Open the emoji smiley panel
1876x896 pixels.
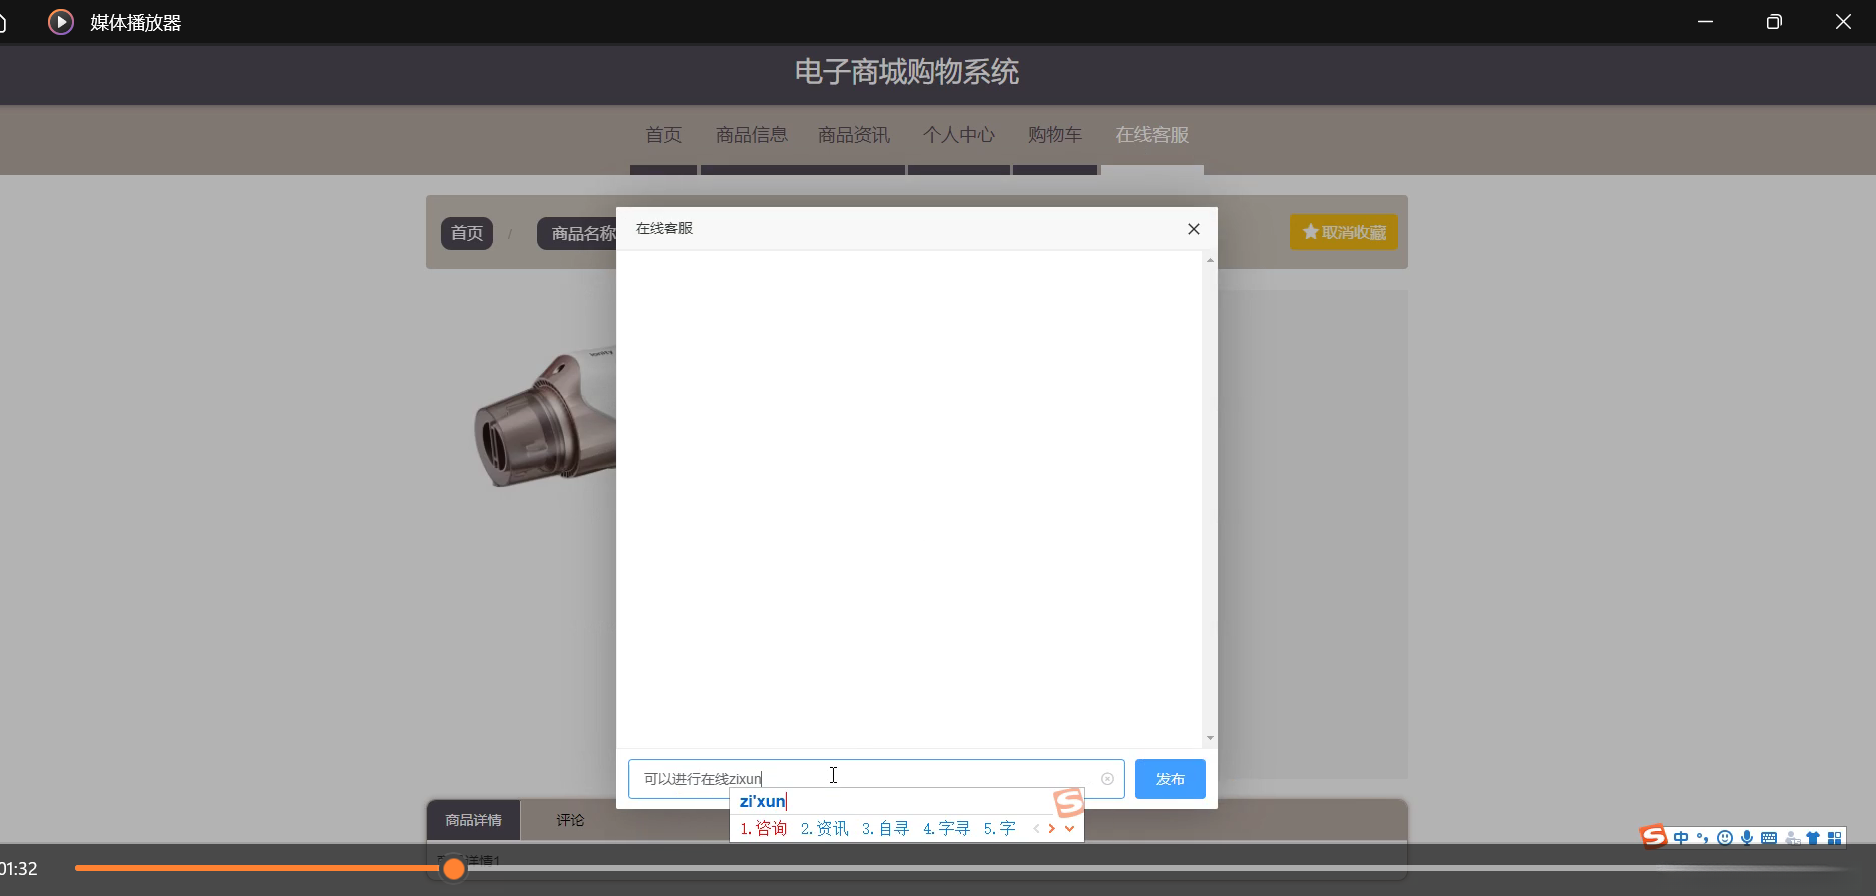pos(1725,838)
